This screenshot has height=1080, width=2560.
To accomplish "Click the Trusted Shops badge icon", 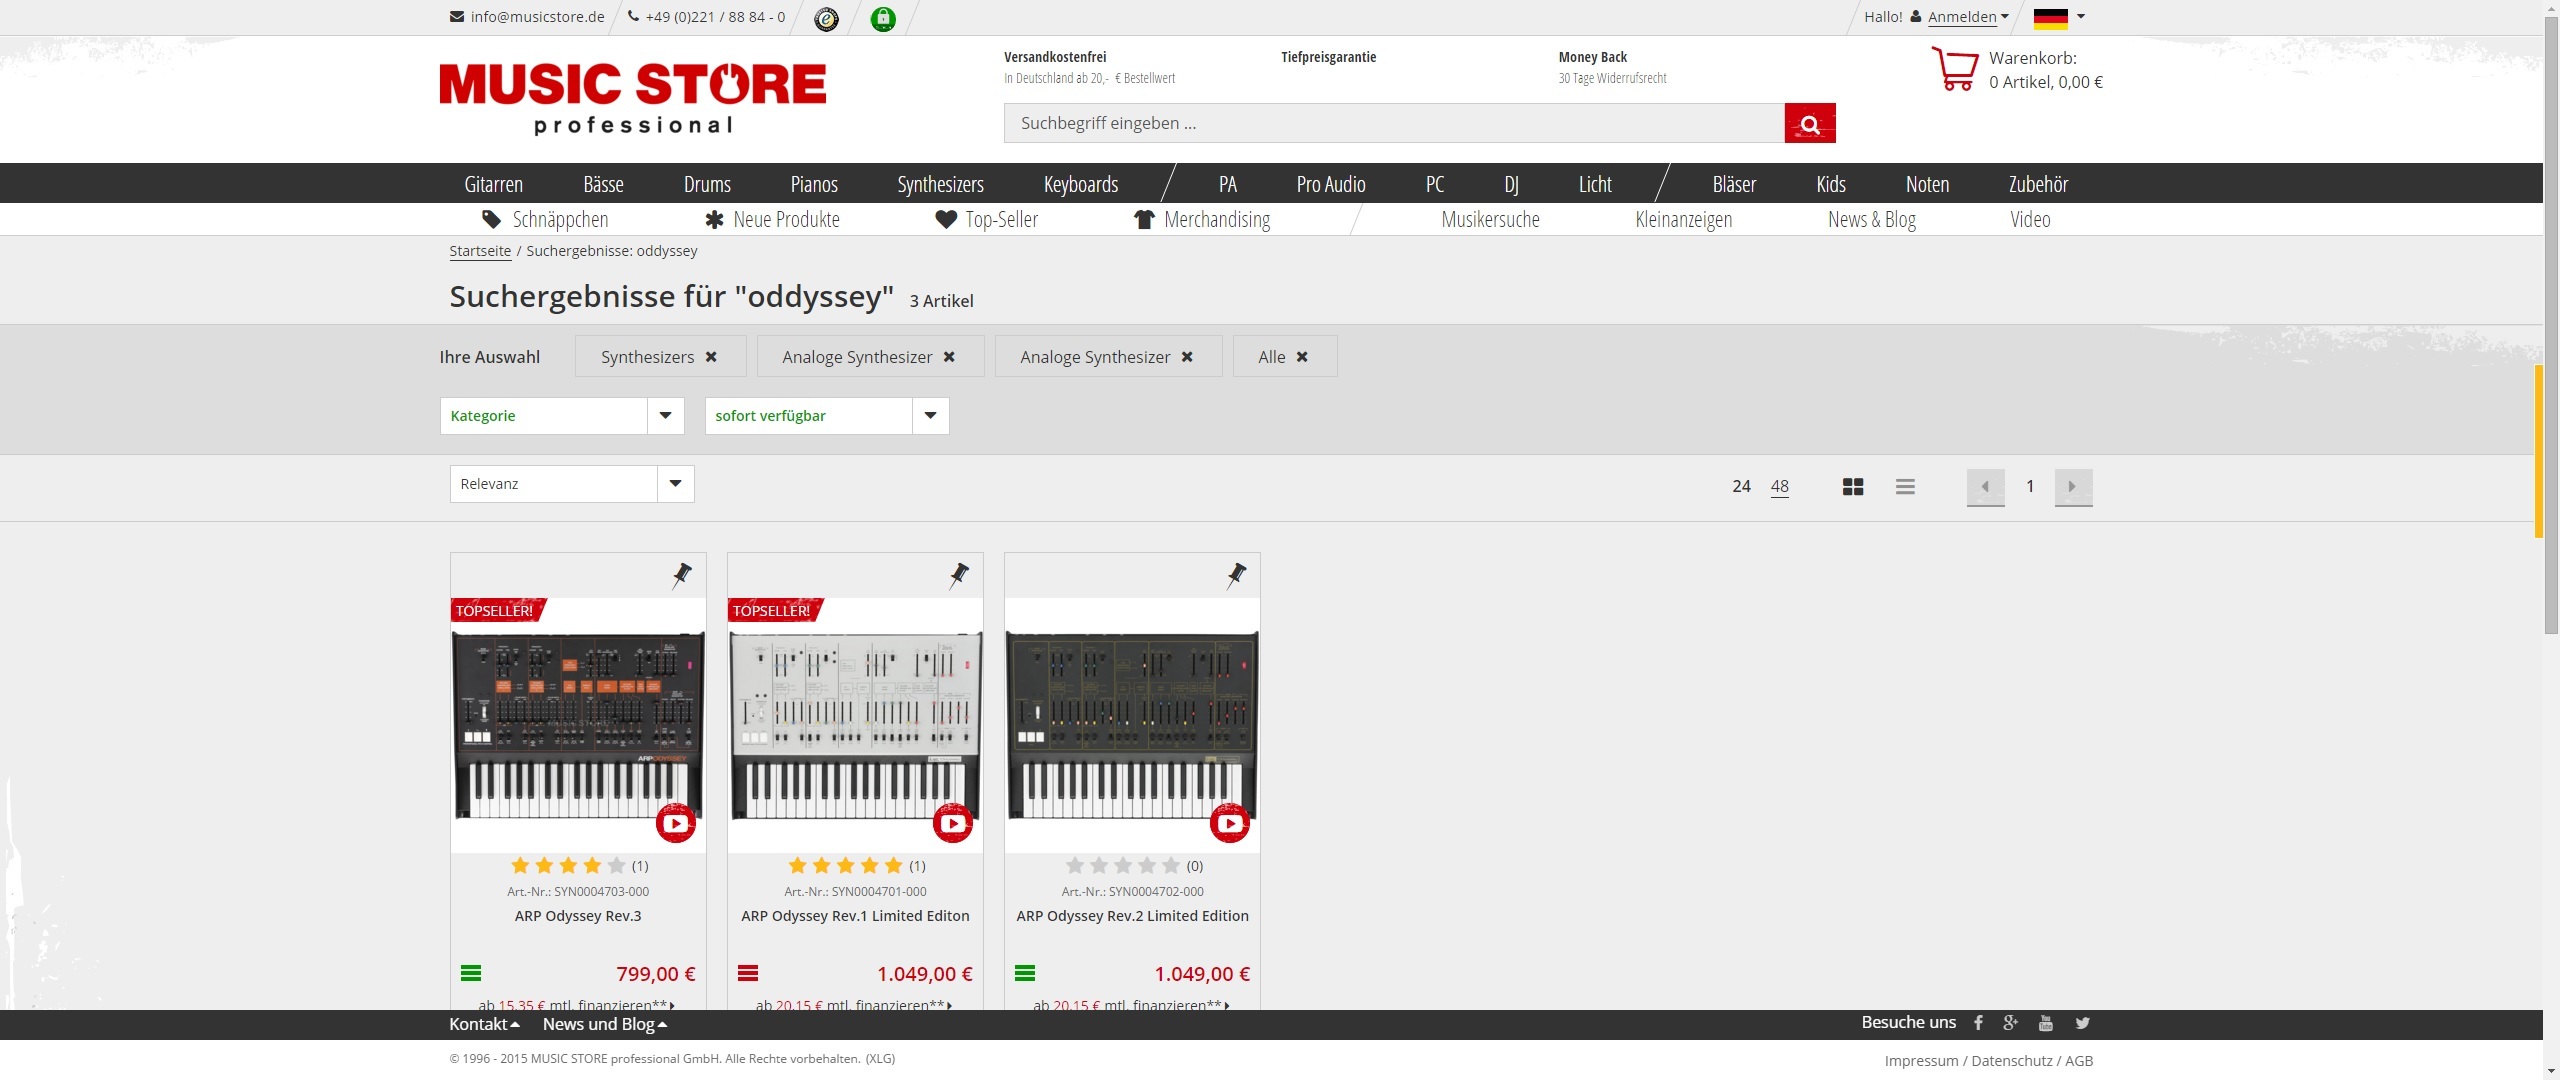I will [x=826, y=18].
